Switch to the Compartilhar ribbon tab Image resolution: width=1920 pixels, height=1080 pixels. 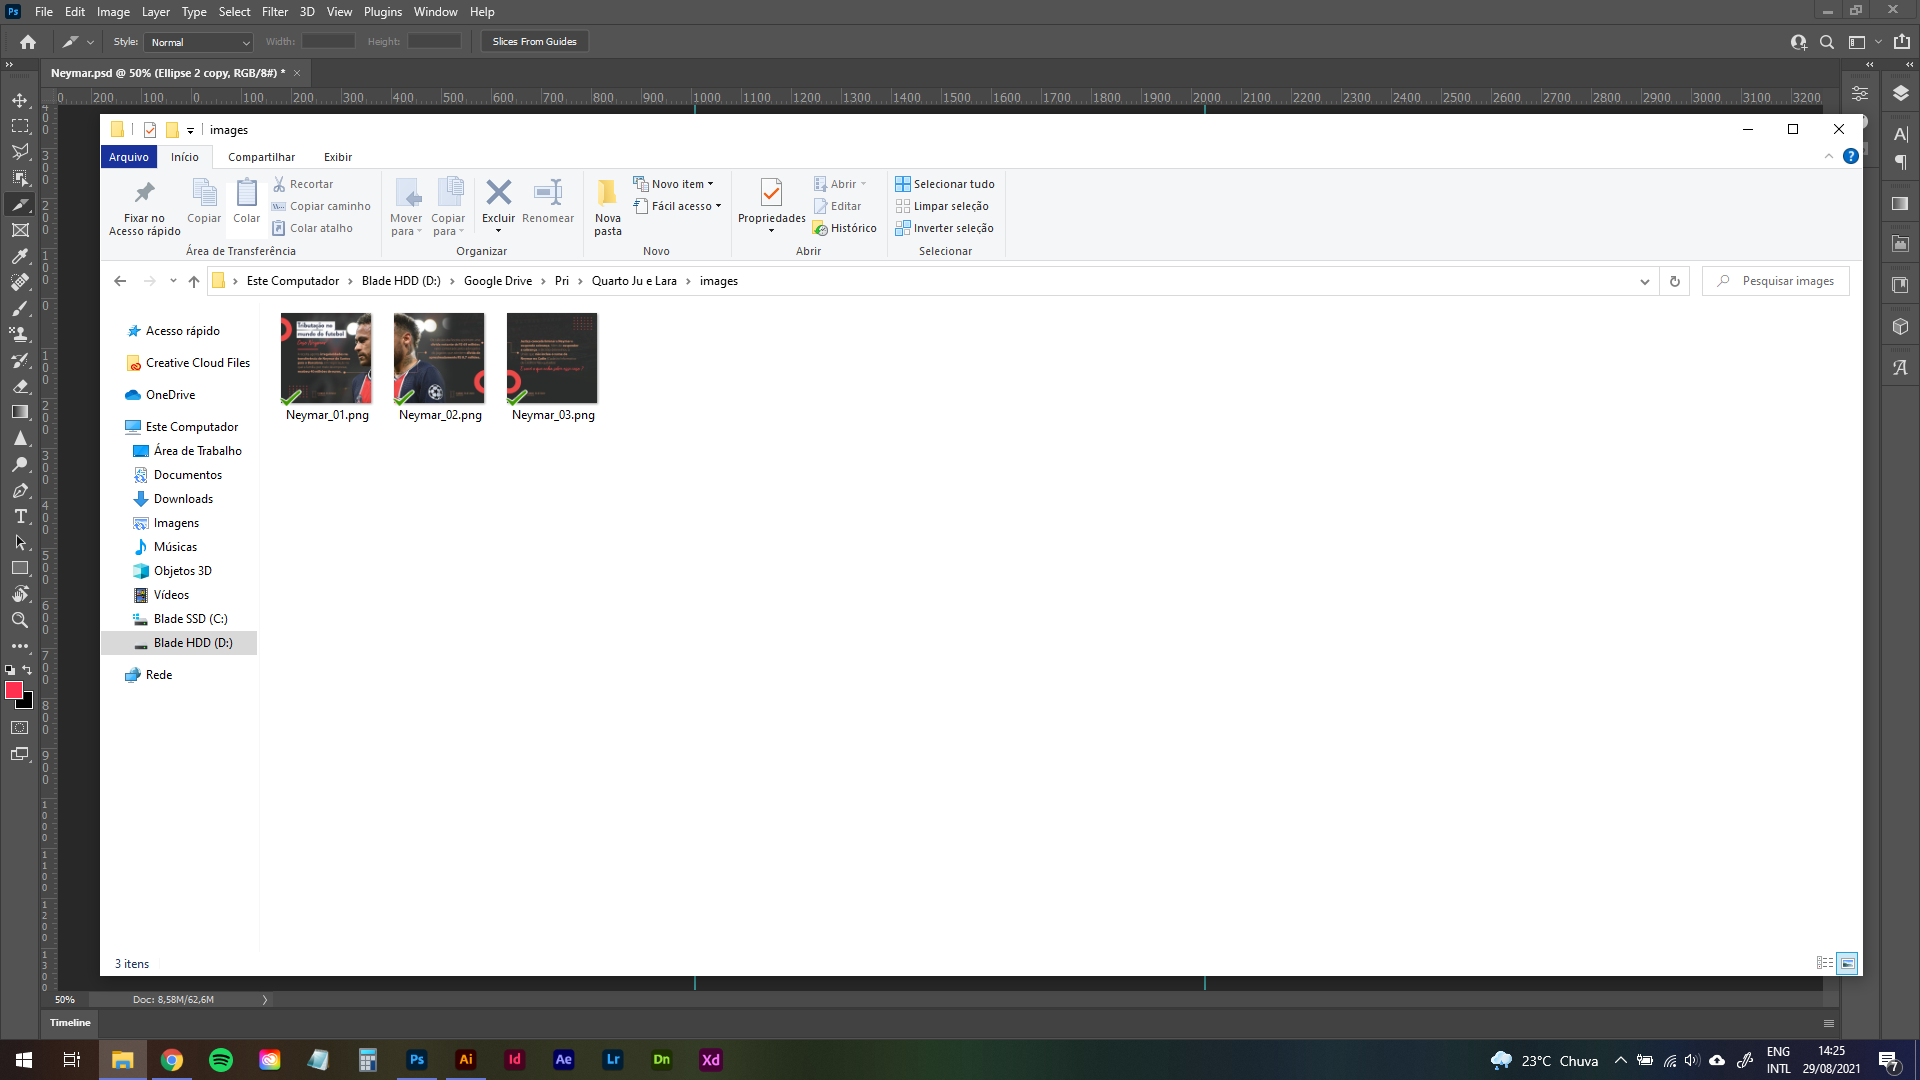[261, 157]
